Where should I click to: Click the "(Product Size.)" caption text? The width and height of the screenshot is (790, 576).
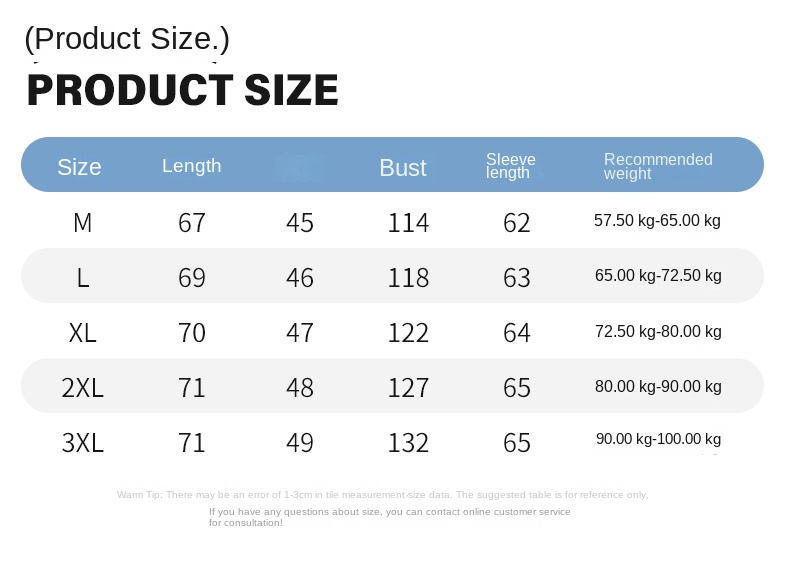pos(127,38)
